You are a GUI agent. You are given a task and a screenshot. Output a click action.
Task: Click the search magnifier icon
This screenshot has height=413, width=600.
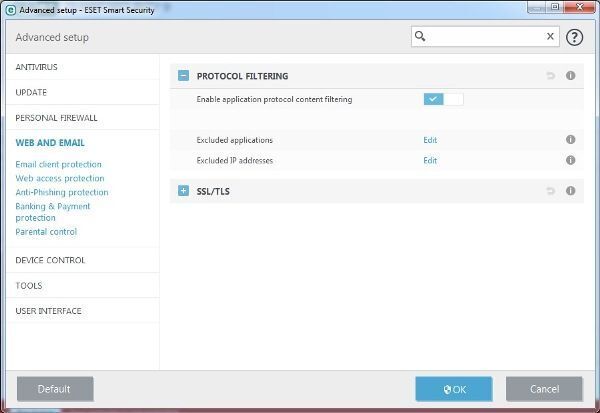coord(420,36)
